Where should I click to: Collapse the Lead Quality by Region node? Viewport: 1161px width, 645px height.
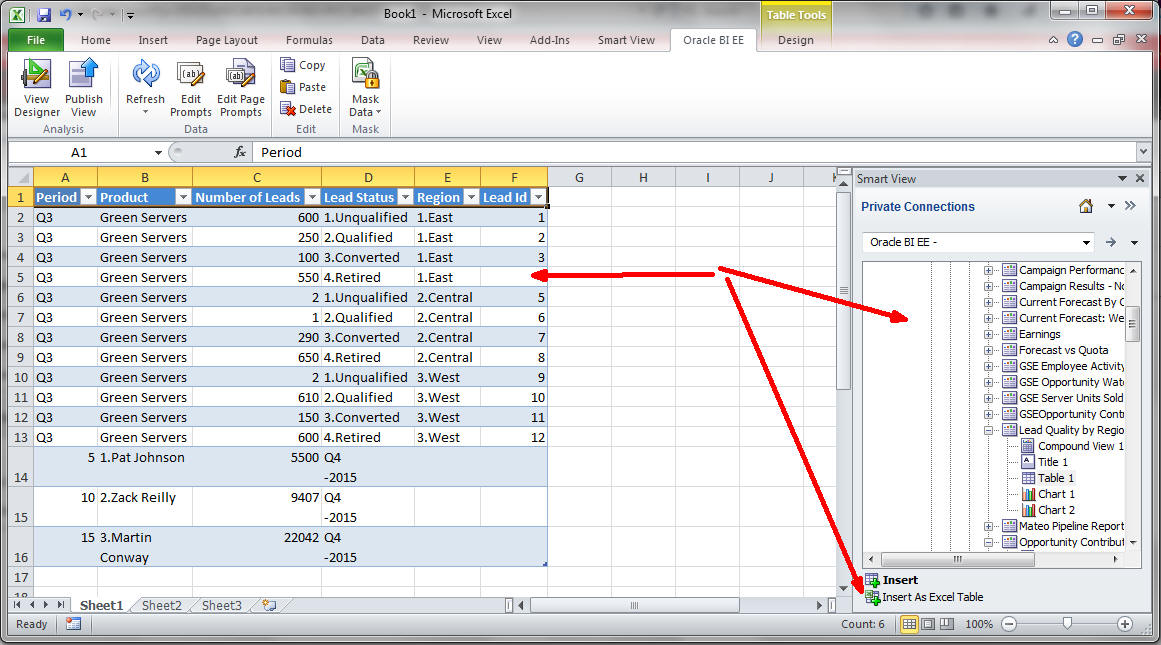coord(988,430)
